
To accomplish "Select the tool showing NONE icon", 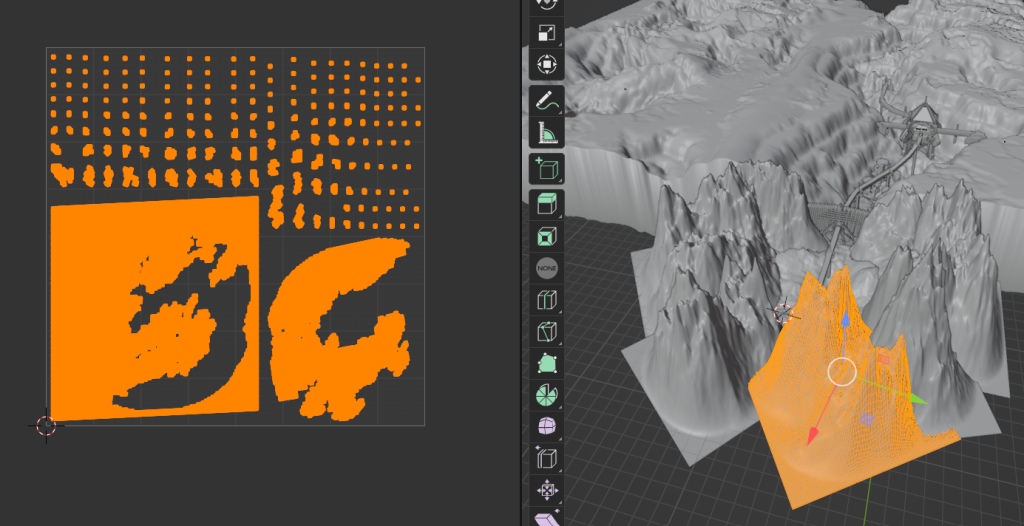I will [547, 268].
